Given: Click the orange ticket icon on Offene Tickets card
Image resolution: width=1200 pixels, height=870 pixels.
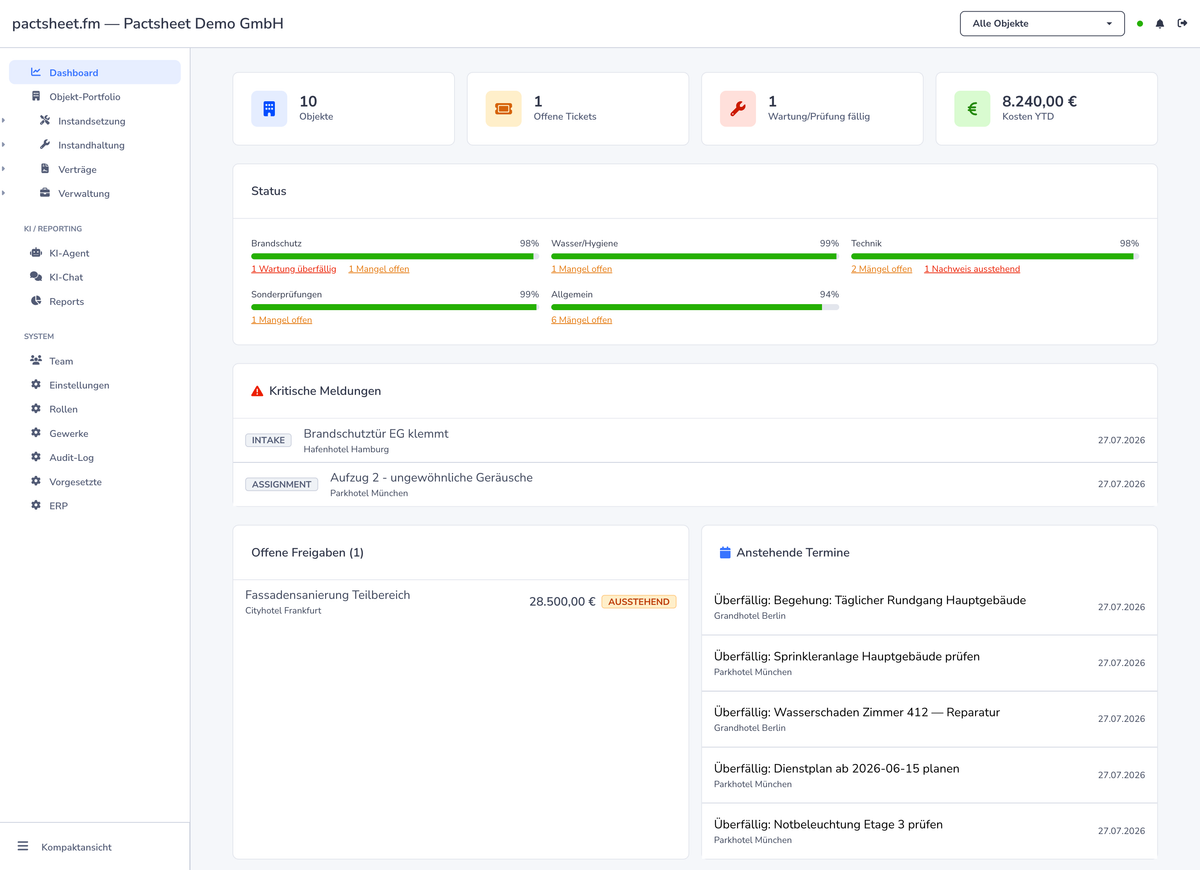Looking at the screenshot, I should tap(503, 109).
